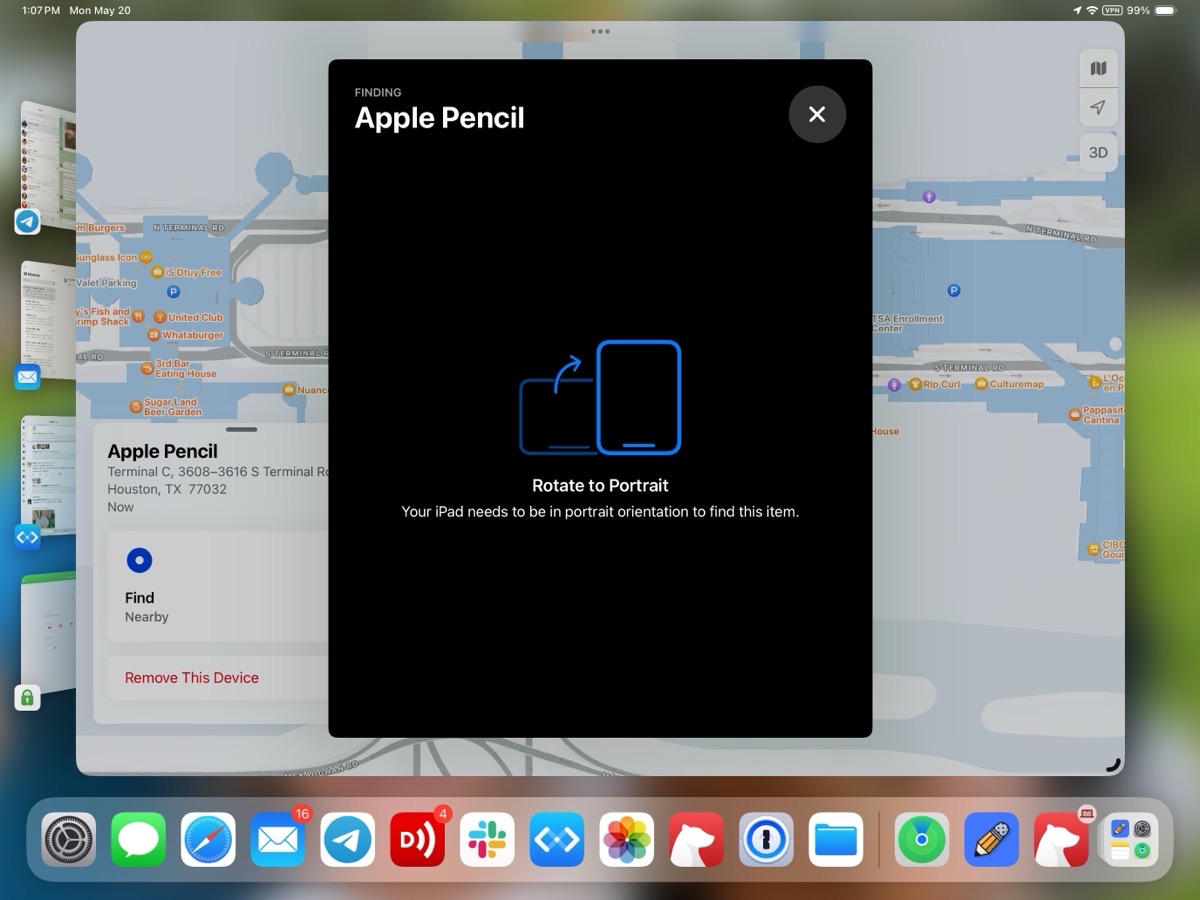Open the map mode selector icon

coord(1098,69)
